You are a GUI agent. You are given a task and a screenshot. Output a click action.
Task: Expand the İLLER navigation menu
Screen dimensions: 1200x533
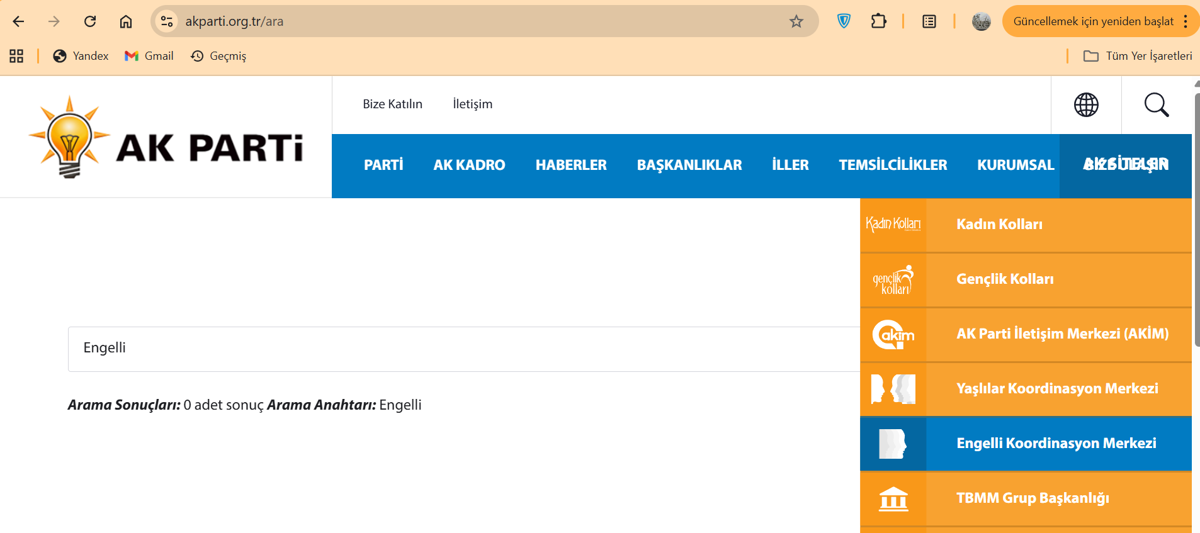[x=790, y=165]
